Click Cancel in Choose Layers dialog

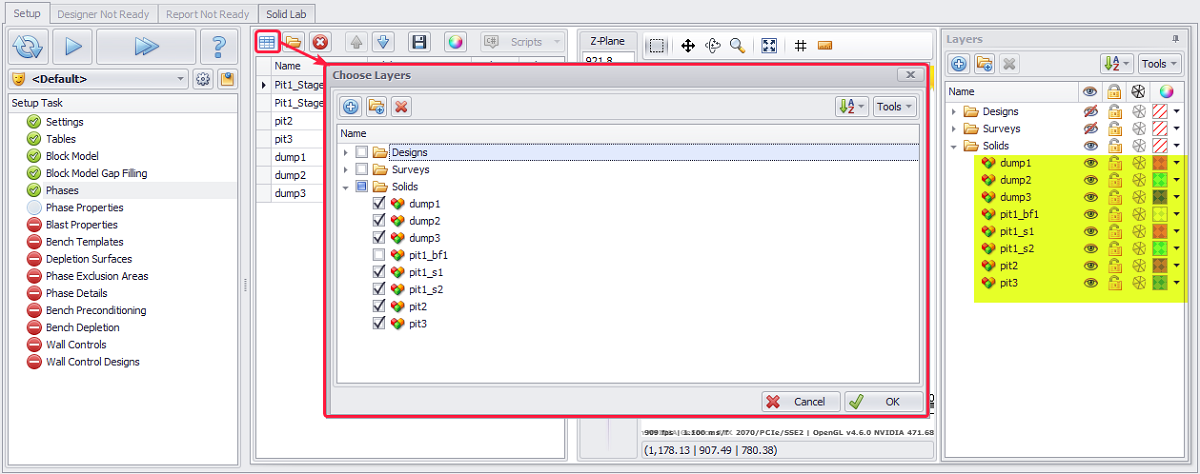coord(800,401)
